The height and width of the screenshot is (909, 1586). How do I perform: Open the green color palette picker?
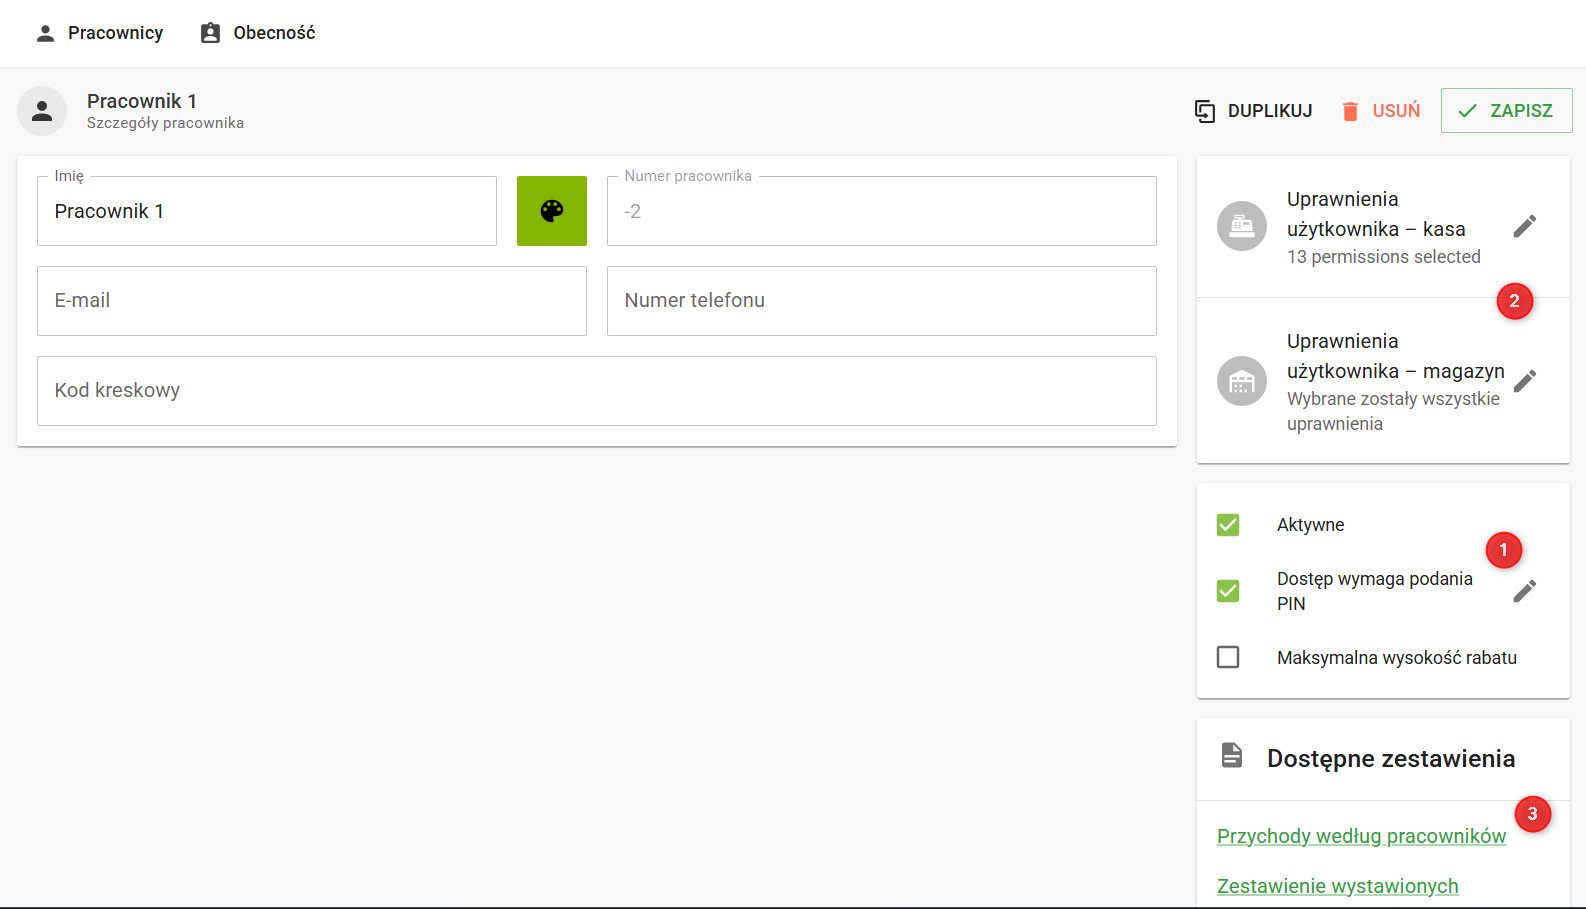(552, 211)
